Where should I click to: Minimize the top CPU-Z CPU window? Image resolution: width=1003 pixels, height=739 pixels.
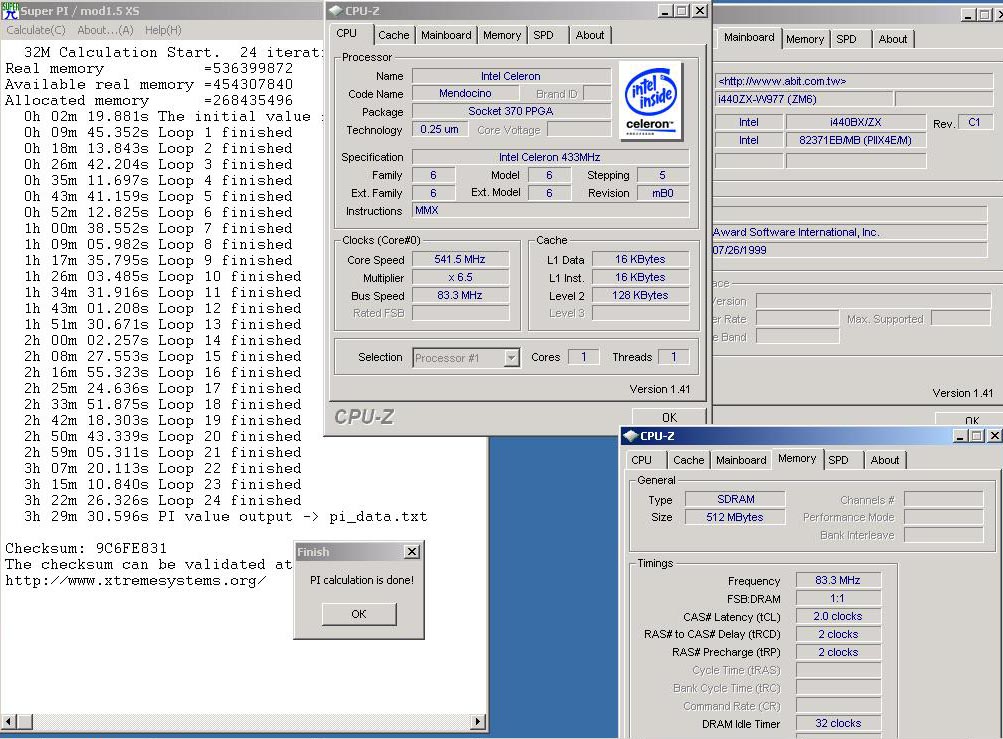[x=666, y=11]
